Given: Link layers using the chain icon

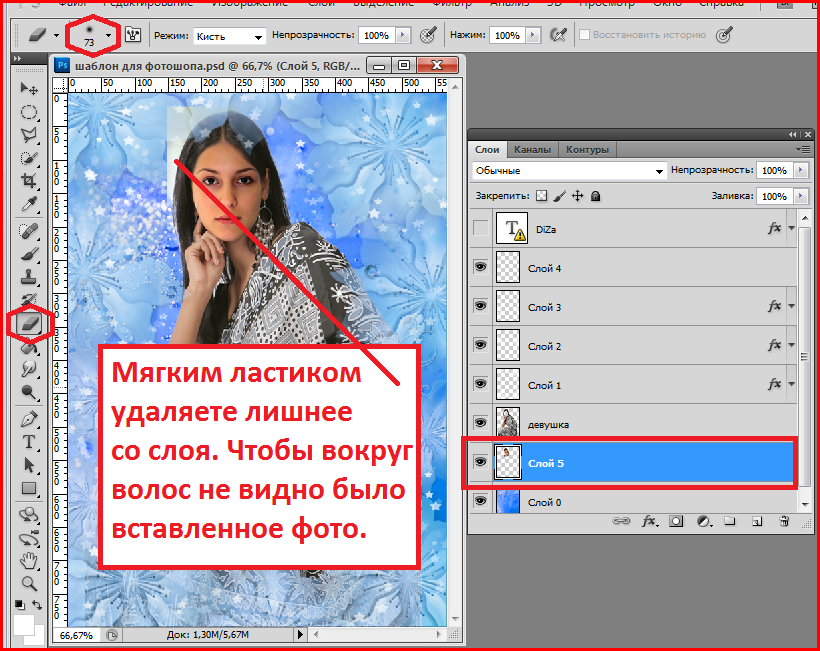Looking at the screenshot, I should pyautogui.click(x=621, y=521).
